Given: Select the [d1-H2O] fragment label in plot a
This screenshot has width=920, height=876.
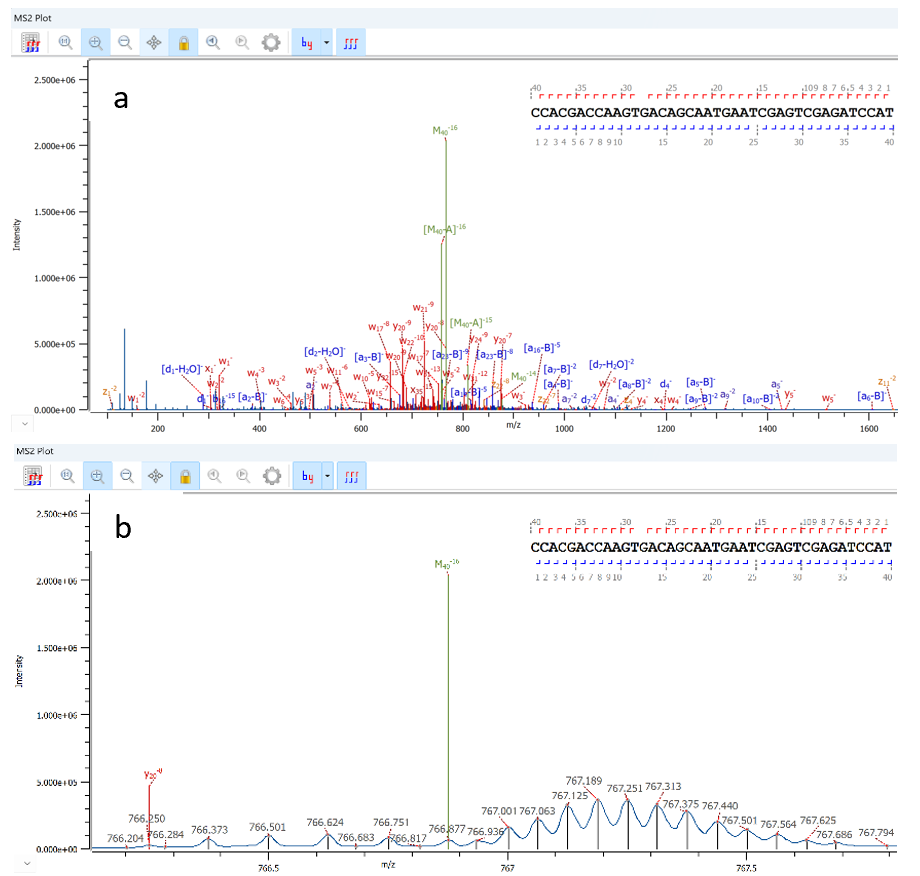Looking at the screenshot, I should 181,369.
